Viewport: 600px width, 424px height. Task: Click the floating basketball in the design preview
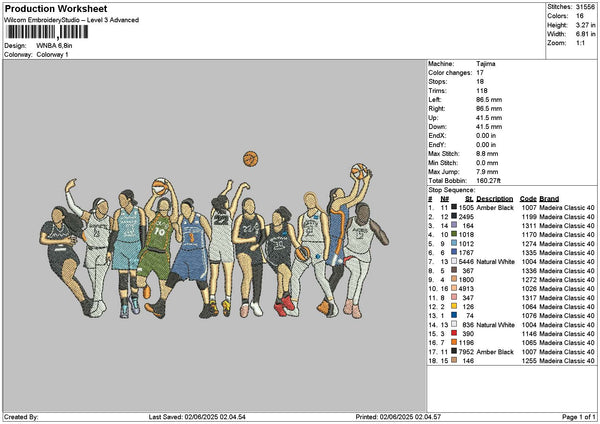coord(250,158)
